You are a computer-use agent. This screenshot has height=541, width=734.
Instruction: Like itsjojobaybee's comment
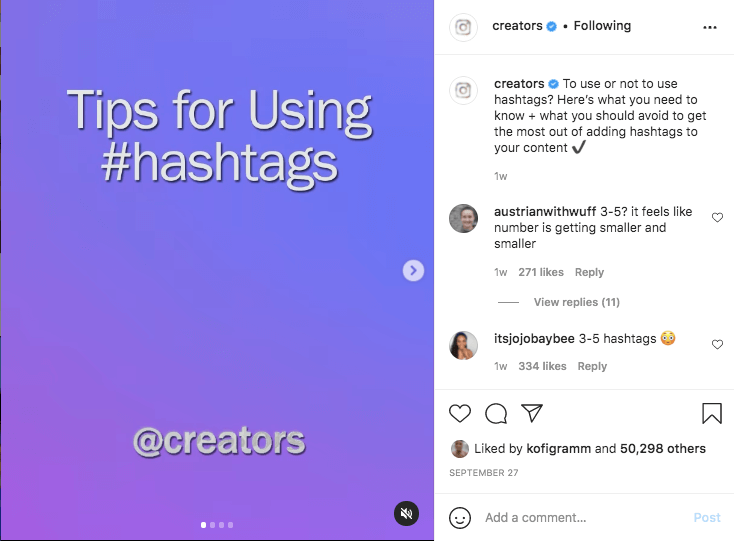717,345
